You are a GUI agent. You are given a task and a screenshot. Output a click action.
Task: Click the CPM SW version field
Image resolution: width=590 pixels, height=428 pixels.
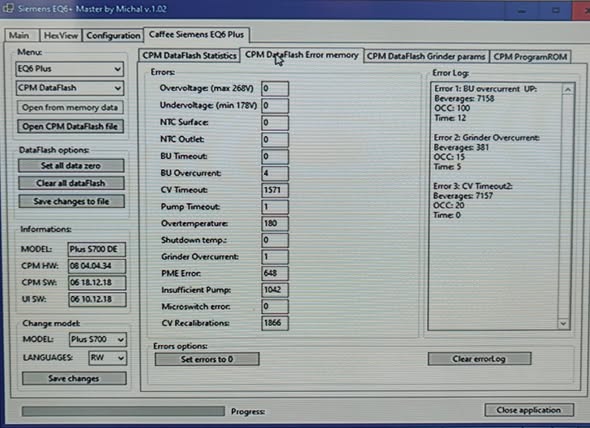pyautogui.click(x=97, y=283)
